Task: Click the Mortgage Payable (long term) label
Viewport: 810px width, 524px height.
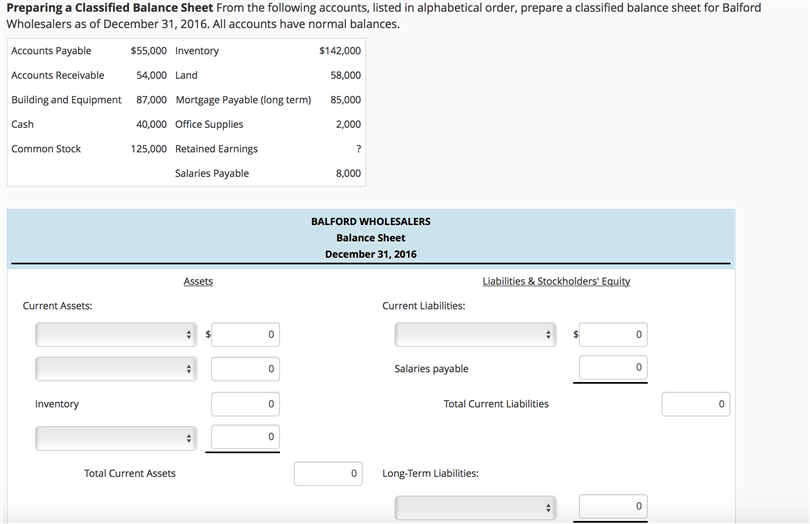Action: (243, 100)
